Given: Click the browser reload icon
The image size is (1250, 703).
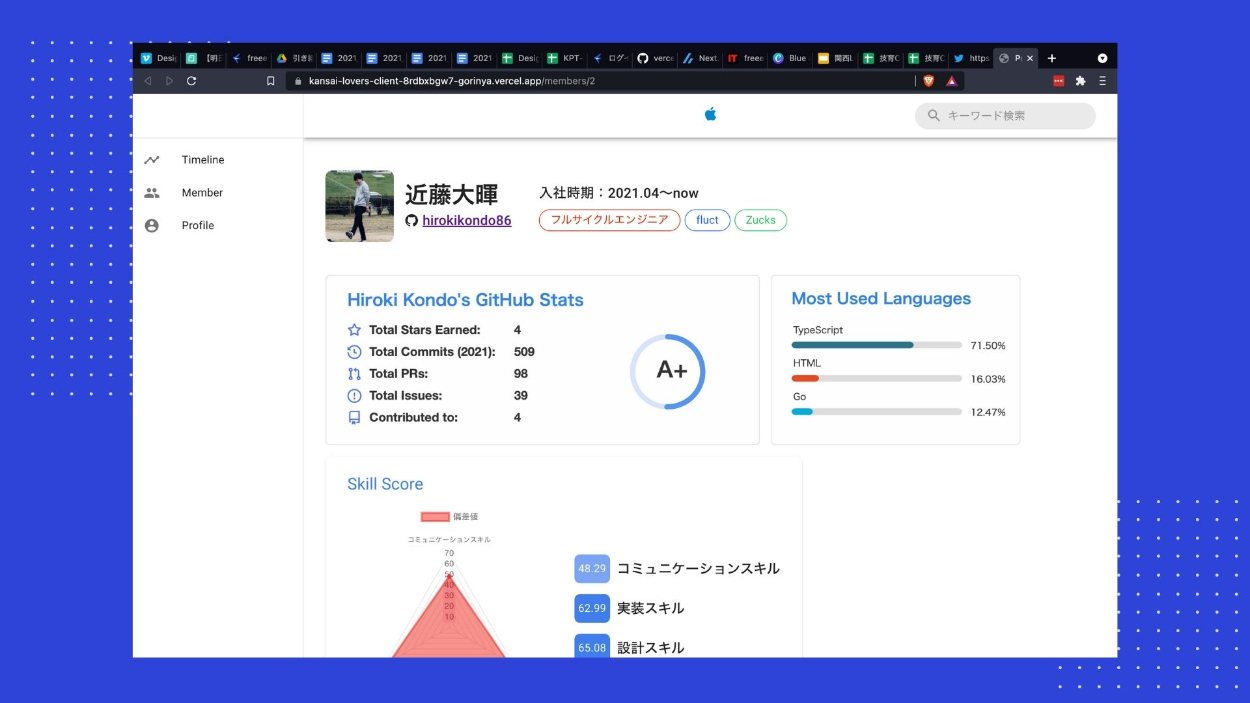Looking at the screenshot, I should pyautogui.click(x=192, y=81).
